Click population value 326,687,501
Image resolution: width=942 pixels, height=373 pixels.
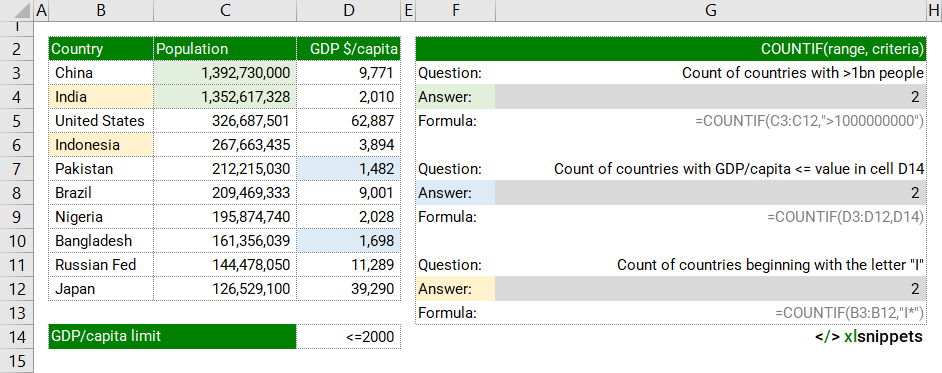tap(225, 121)
